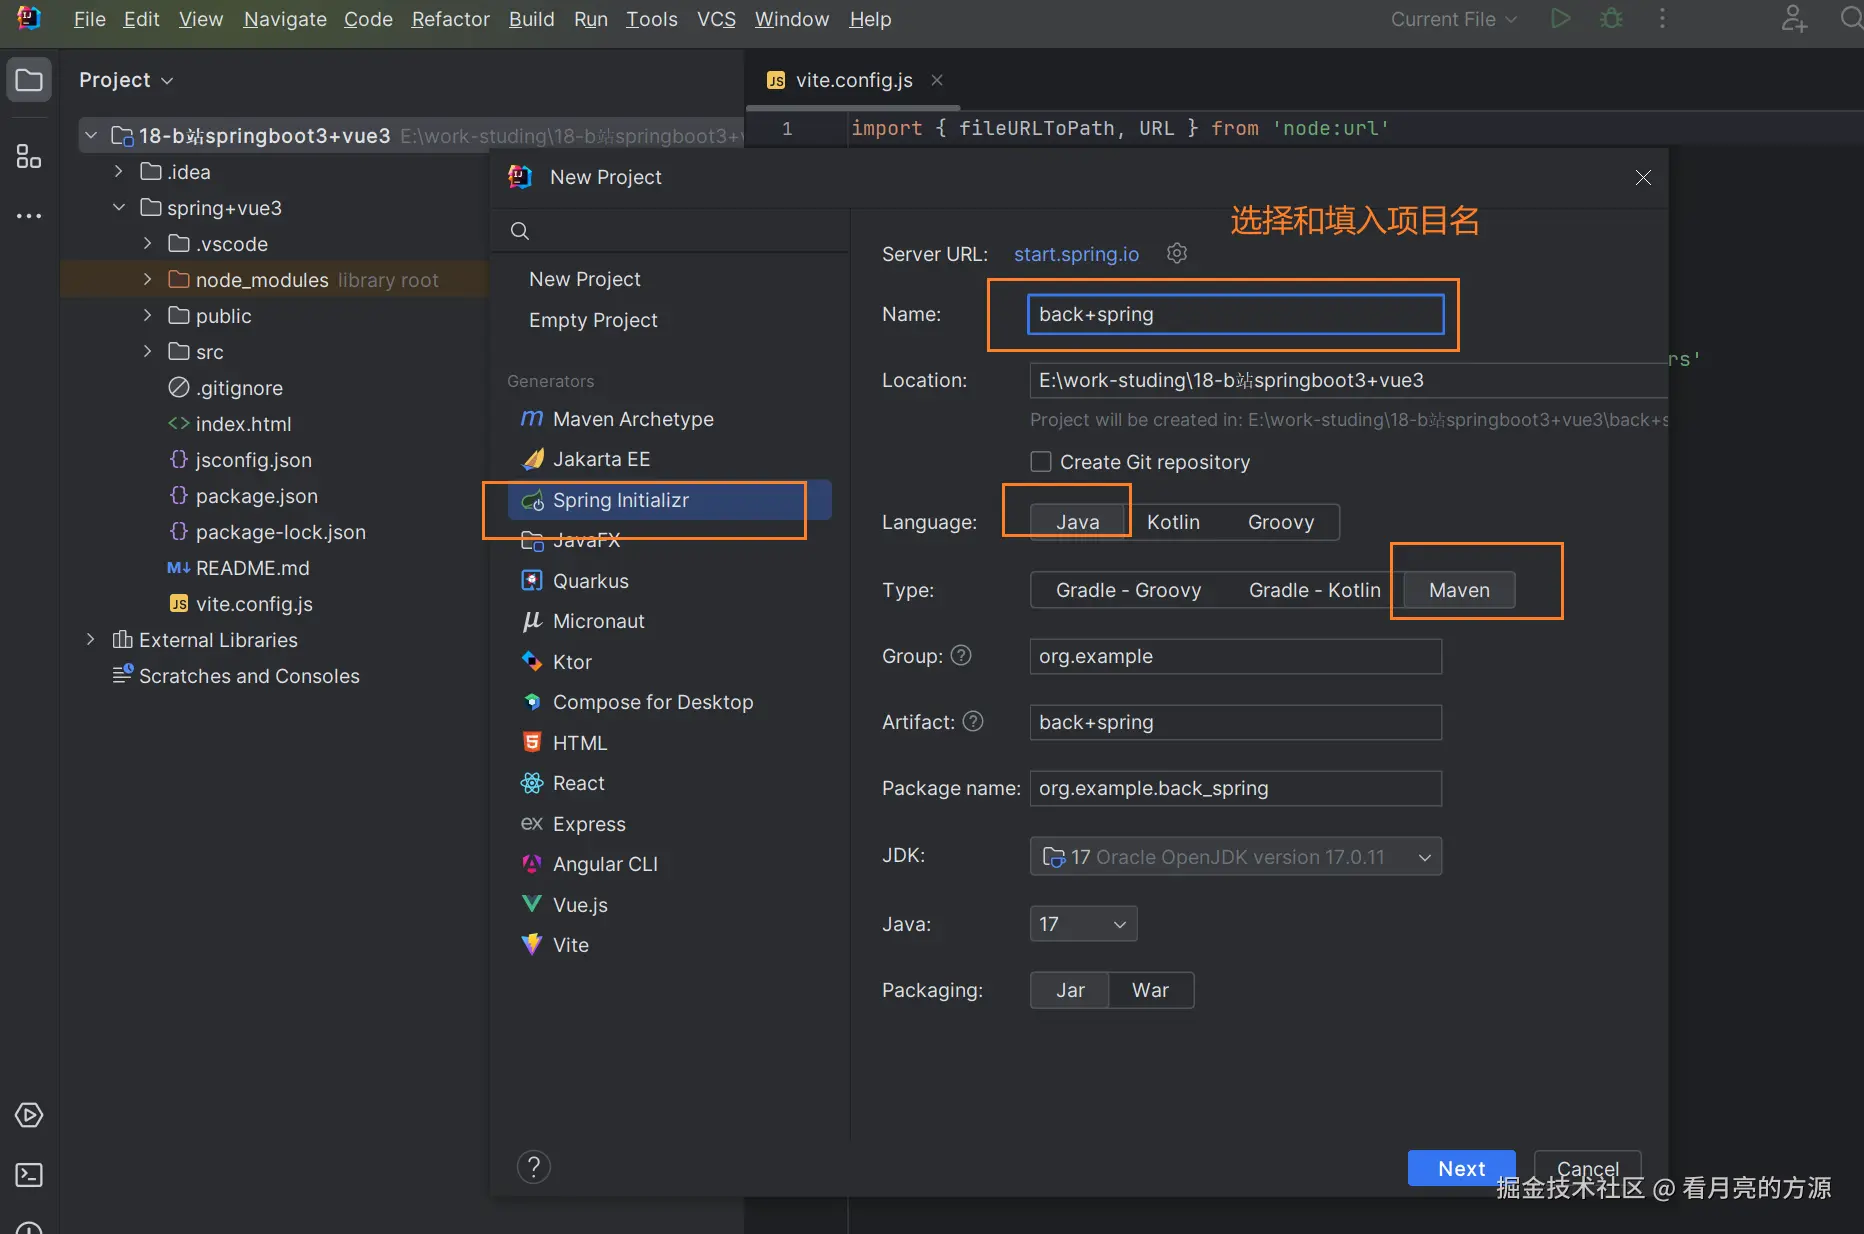Viewport: 1864px width, 1234px height.
Task: Open the help question mark button
Action: pyautogui.click(x=534, y=1167)
